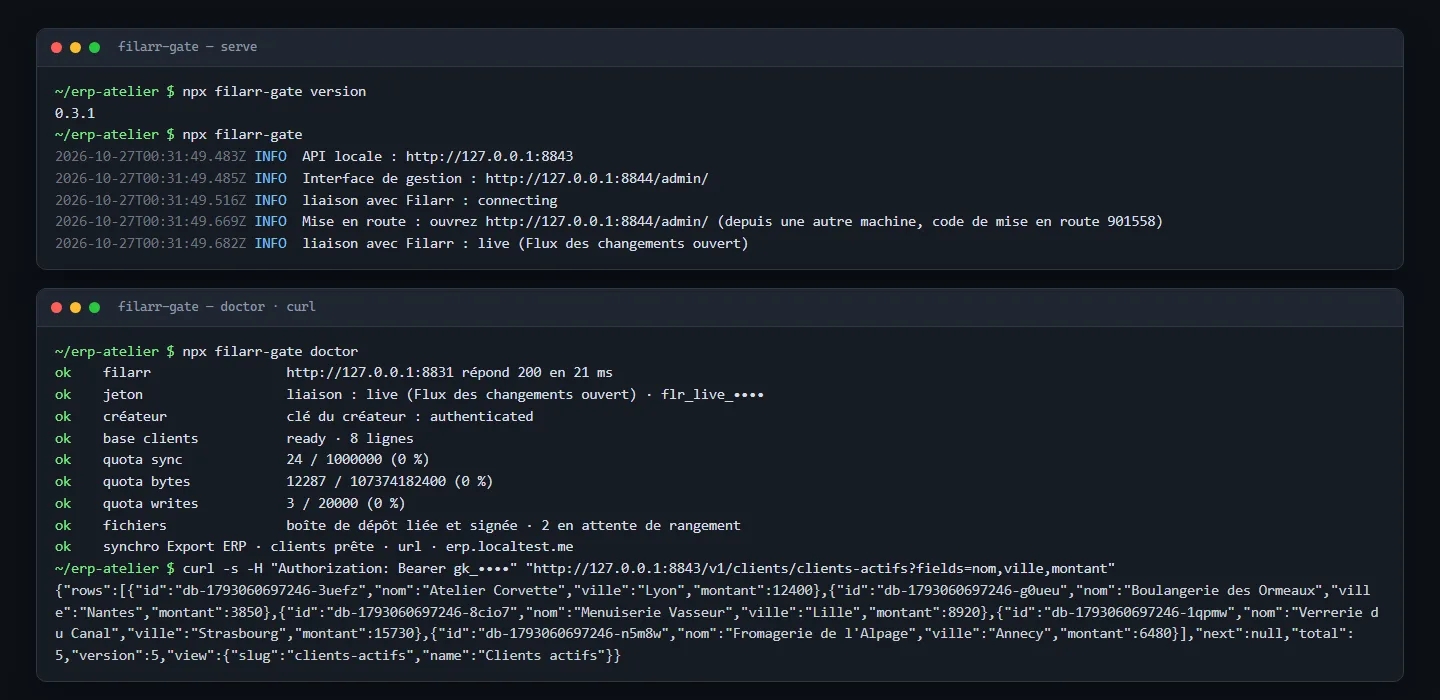This screenshot has height=700, width=1440.
Task: Select "clé du créateur : authenticated"
Action: (x=410, y=416)
